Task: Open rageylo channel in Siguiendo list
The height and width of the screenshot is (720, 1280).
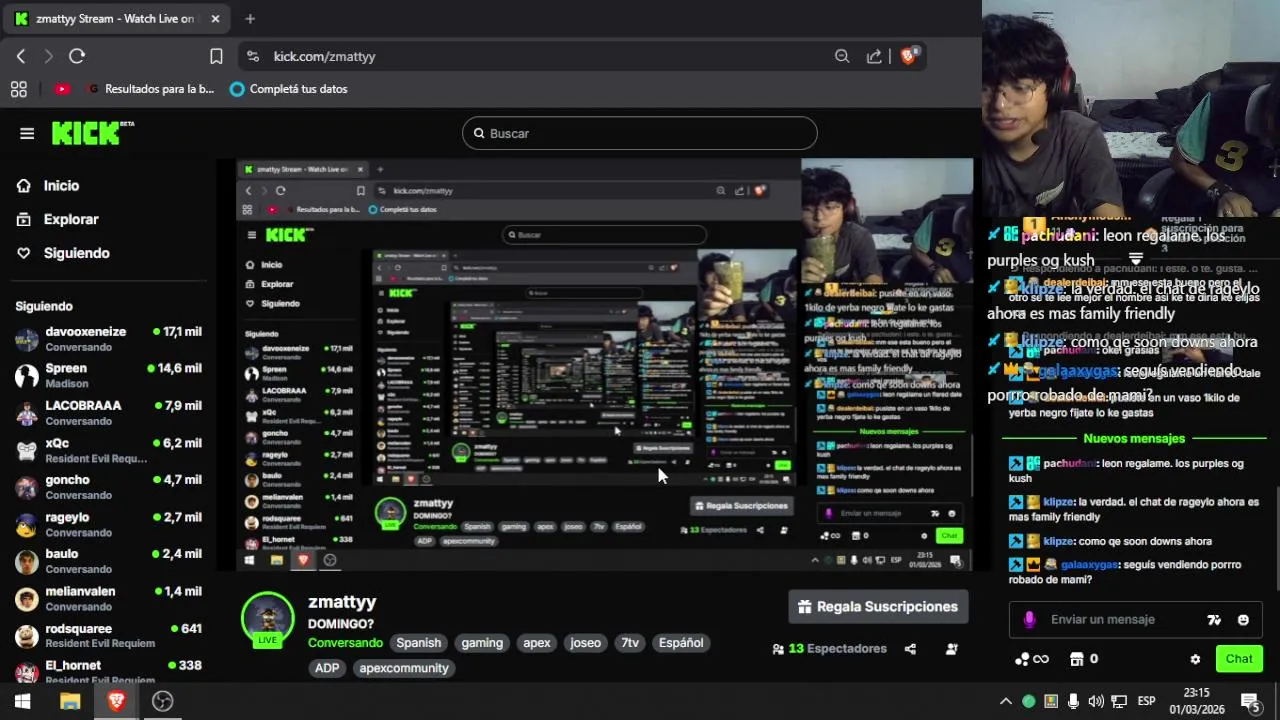Action: click(x=108, y=524)
